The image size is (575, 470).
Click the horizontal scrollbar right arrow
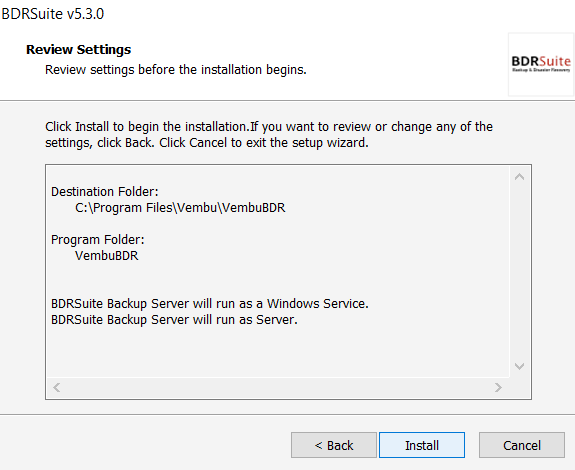498,387
